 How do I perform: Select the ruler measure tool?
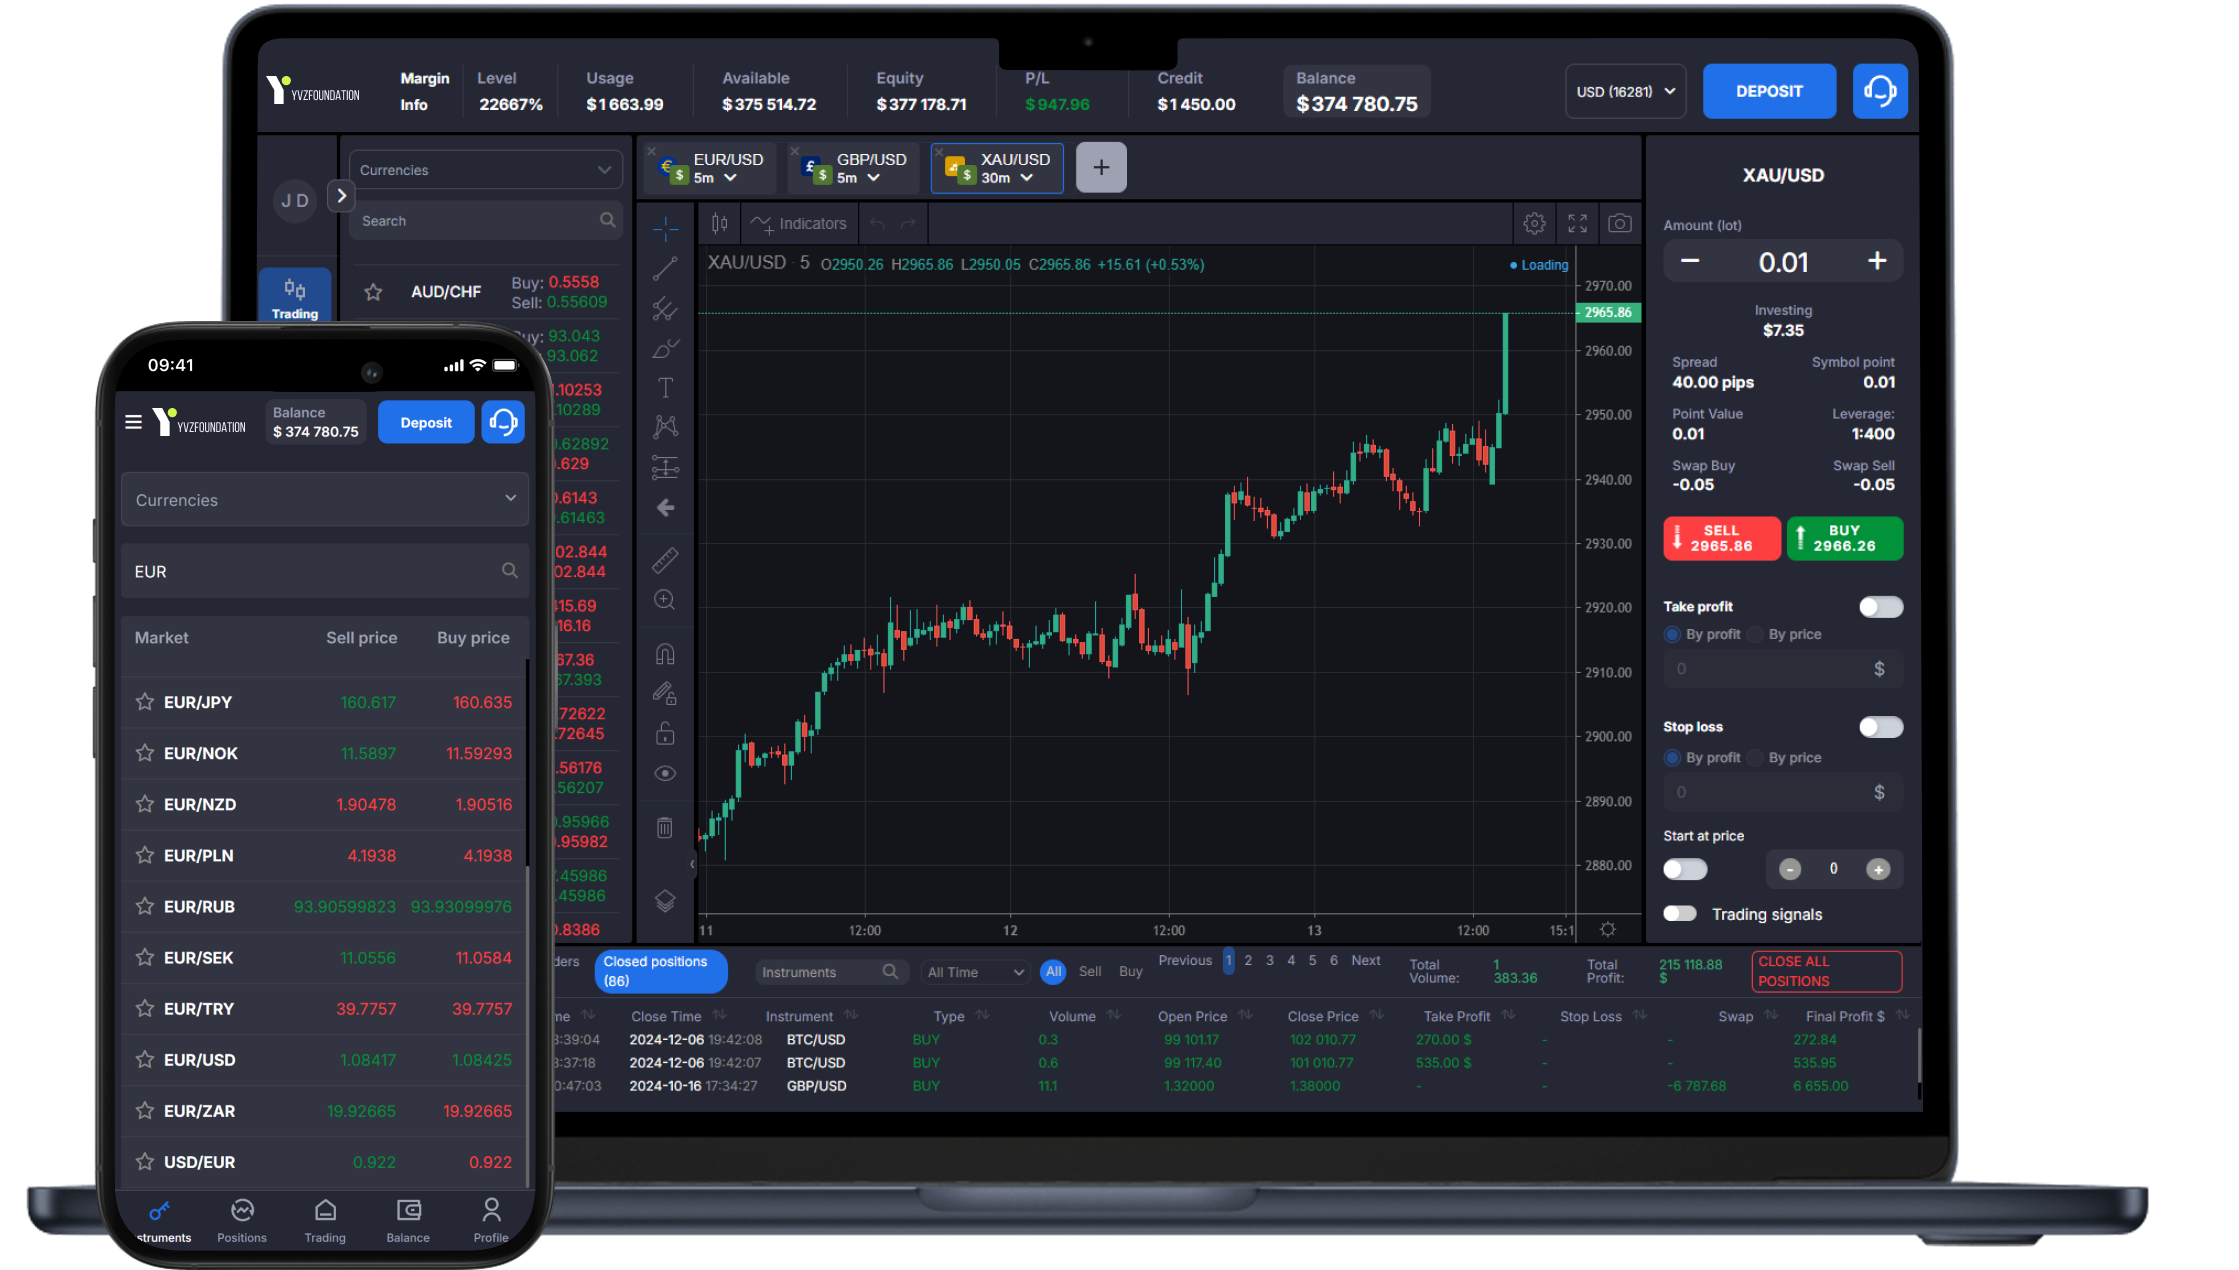click(x=665, y=560)
